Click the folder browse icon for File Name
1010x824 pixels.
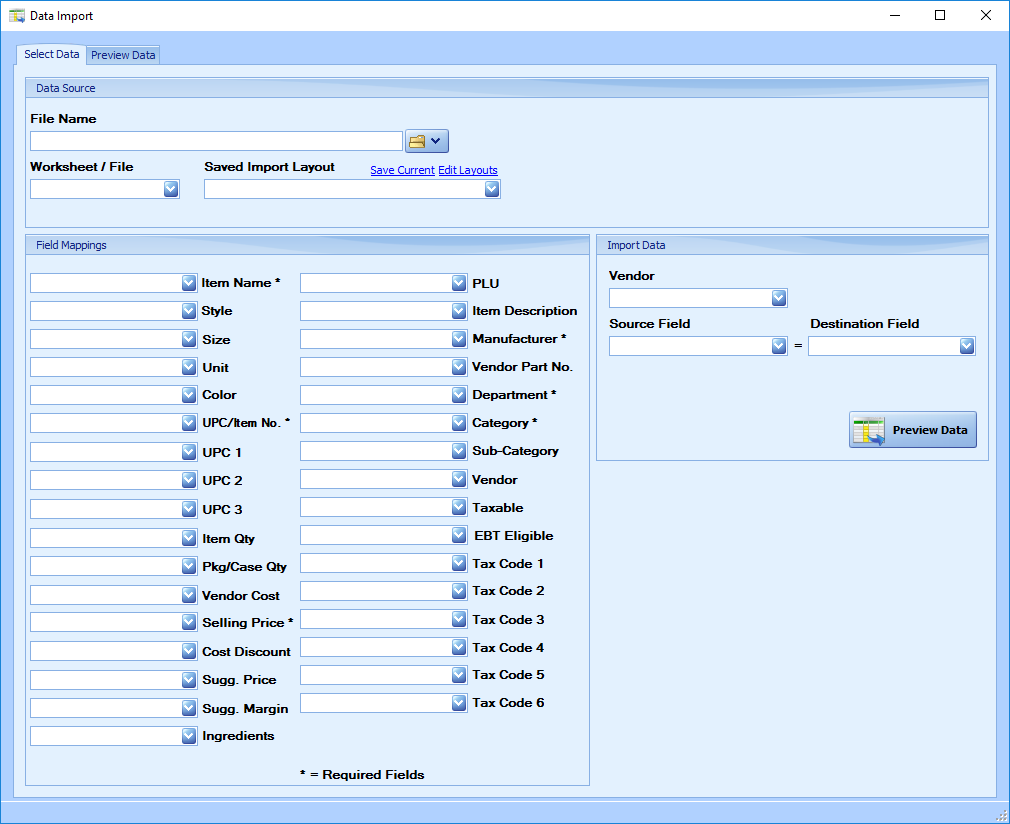click(417, 141)
